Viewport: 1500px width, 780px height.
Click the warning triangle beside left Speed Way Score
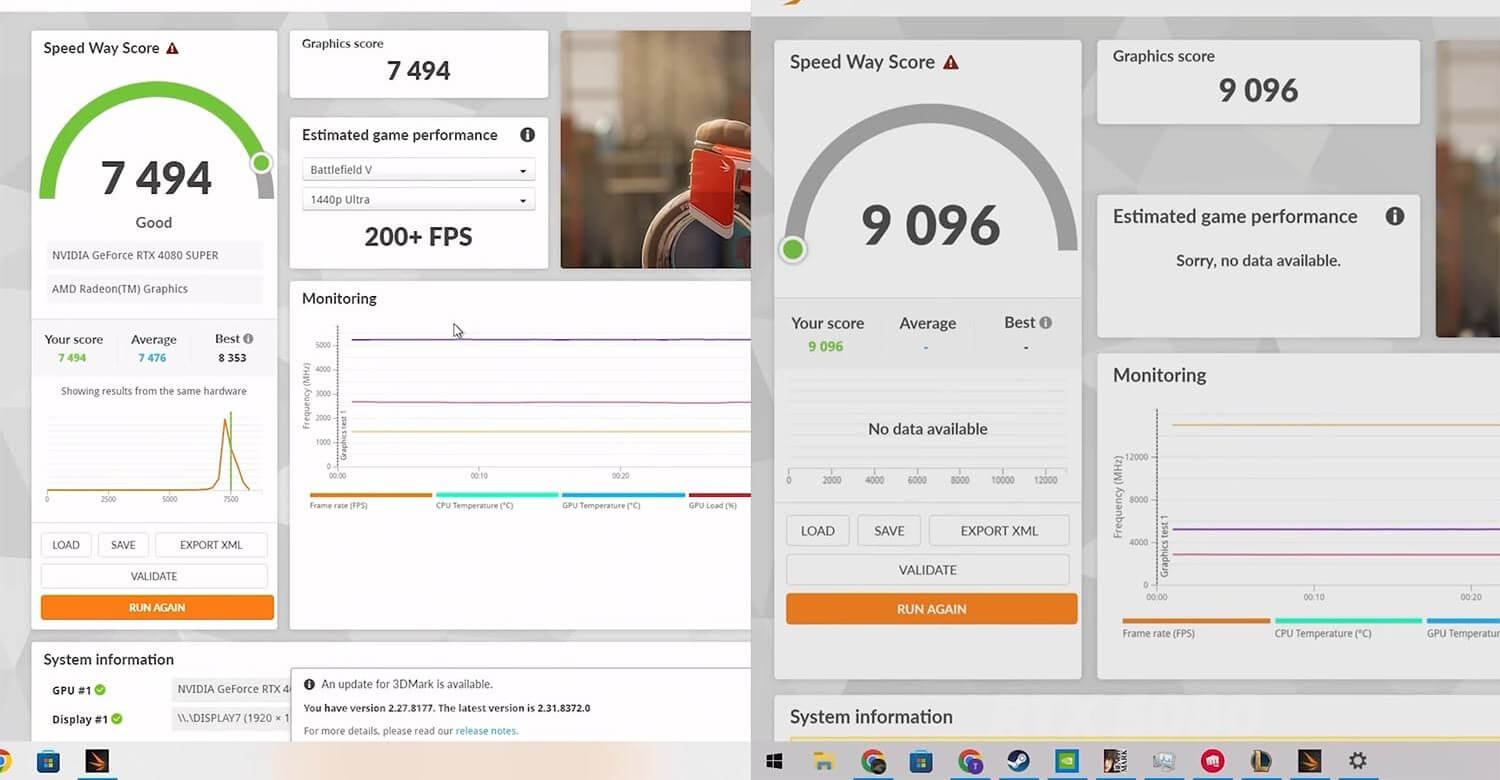[173, 48]
